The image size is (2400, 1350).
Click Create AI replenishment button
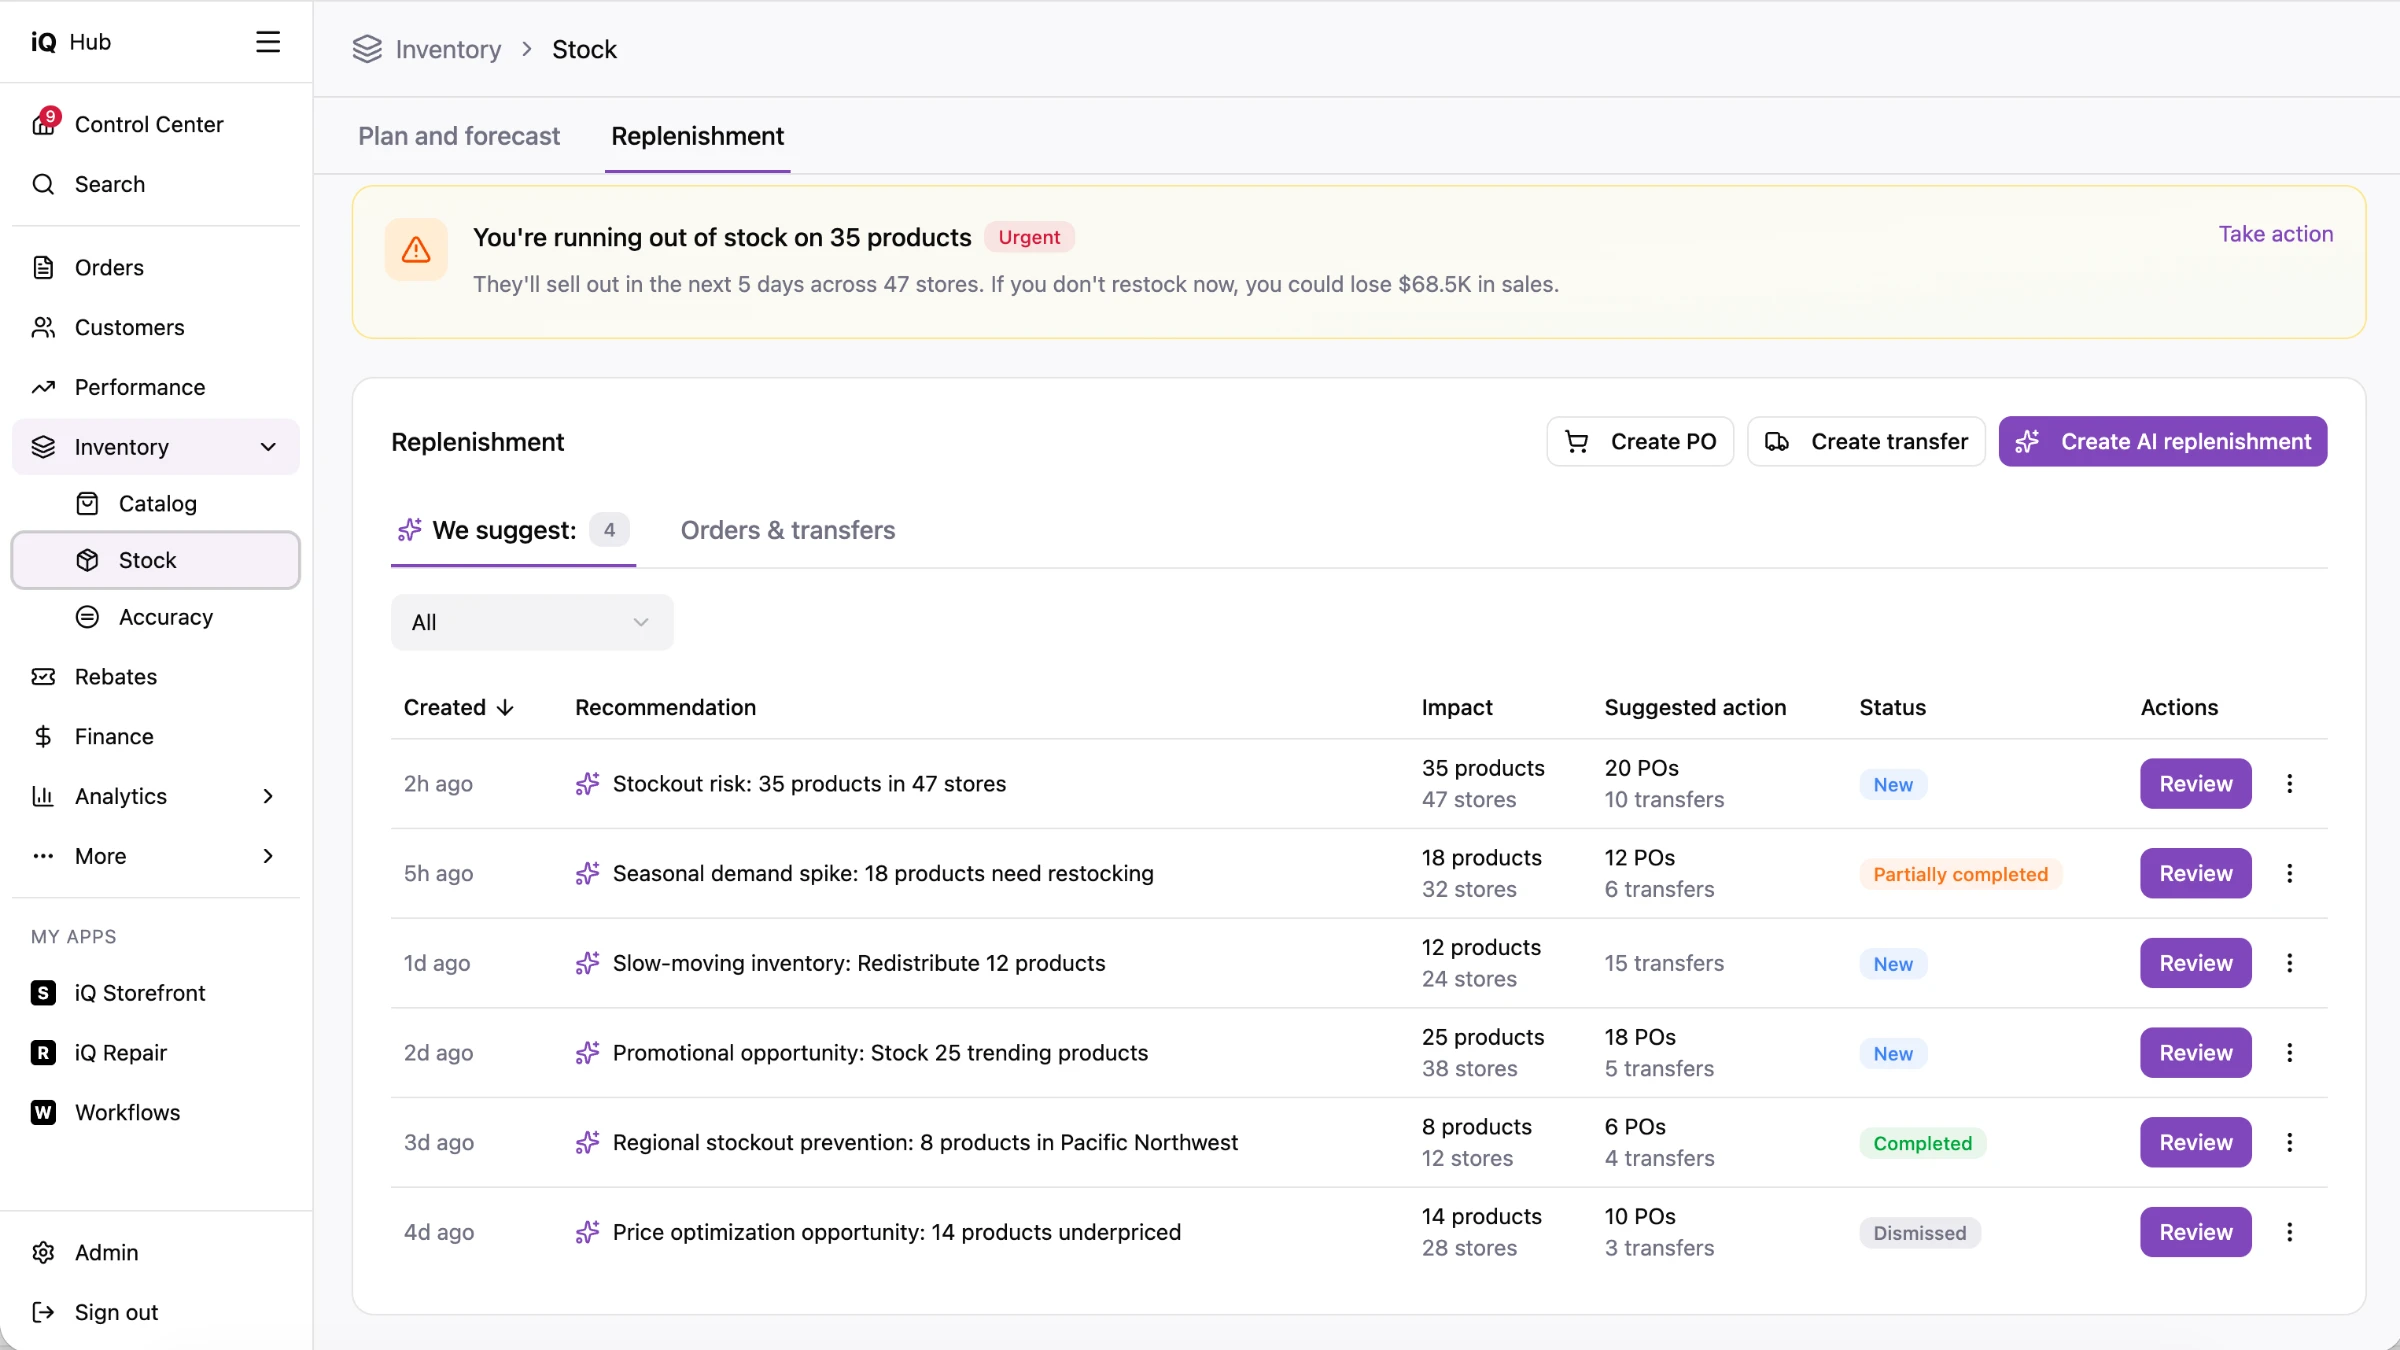[x=2163, y=442]
